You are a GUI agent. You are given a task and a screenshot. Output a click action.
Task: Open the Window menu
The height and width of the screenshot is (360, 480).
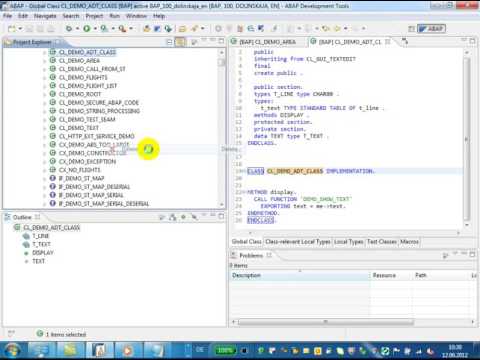136,16
